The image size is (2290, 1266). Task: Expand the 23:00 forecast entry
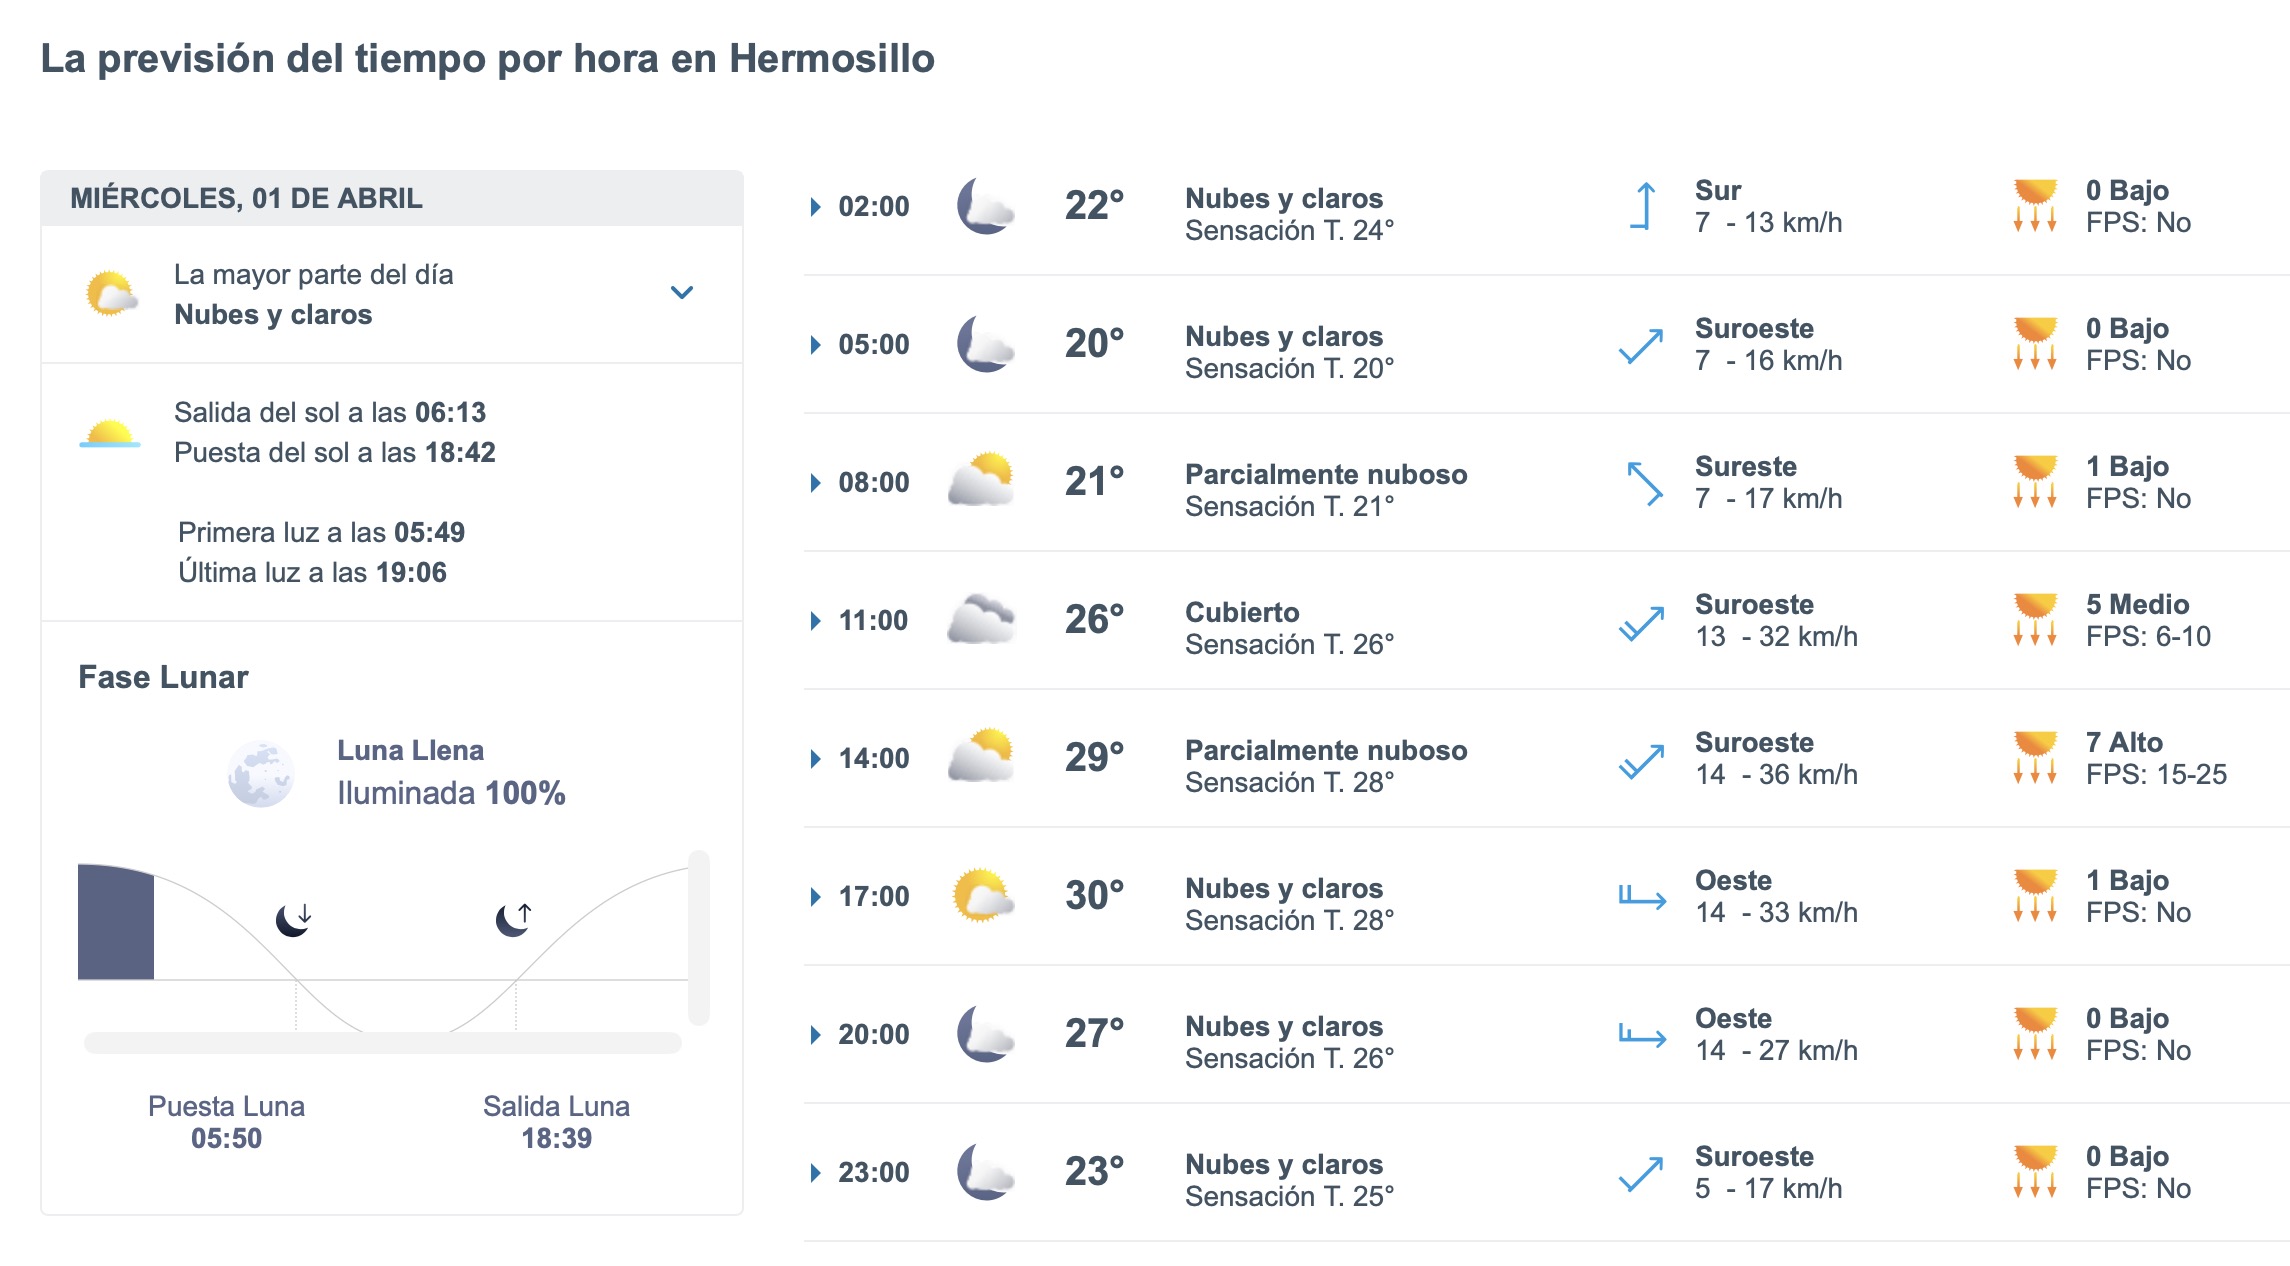click(x=815, y=1173)
